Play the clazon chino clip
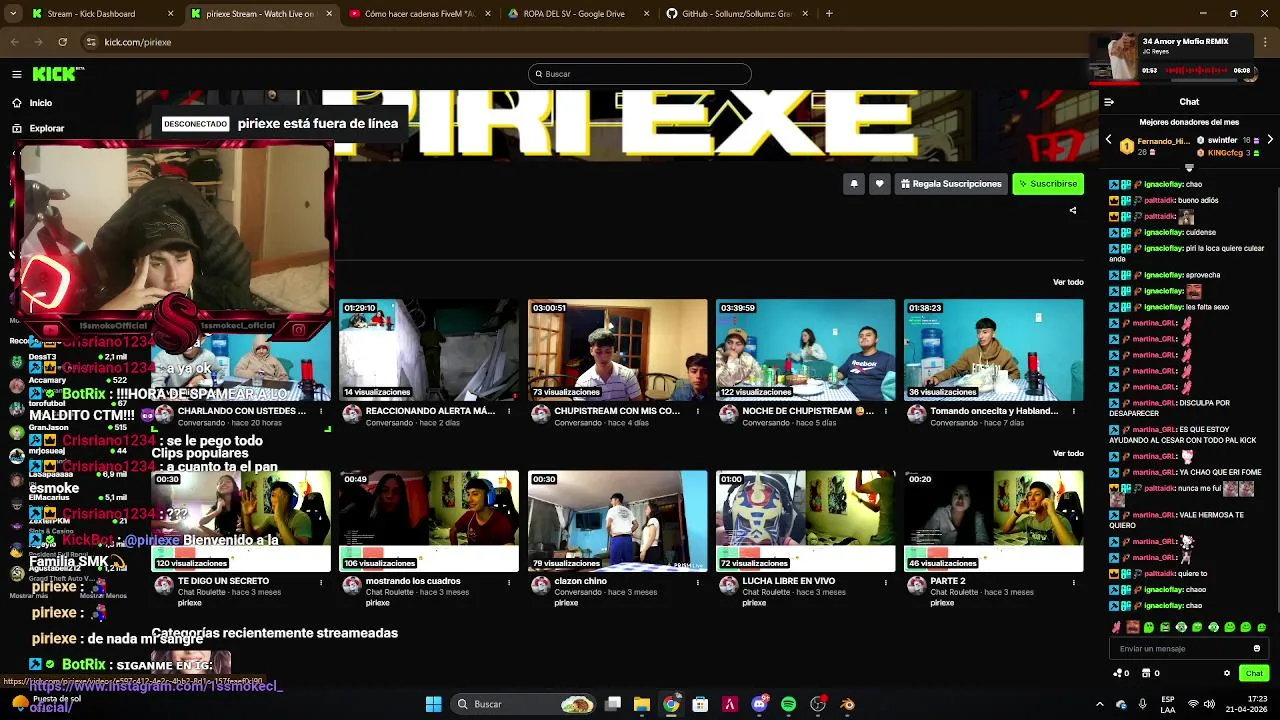 coord(617,521)
